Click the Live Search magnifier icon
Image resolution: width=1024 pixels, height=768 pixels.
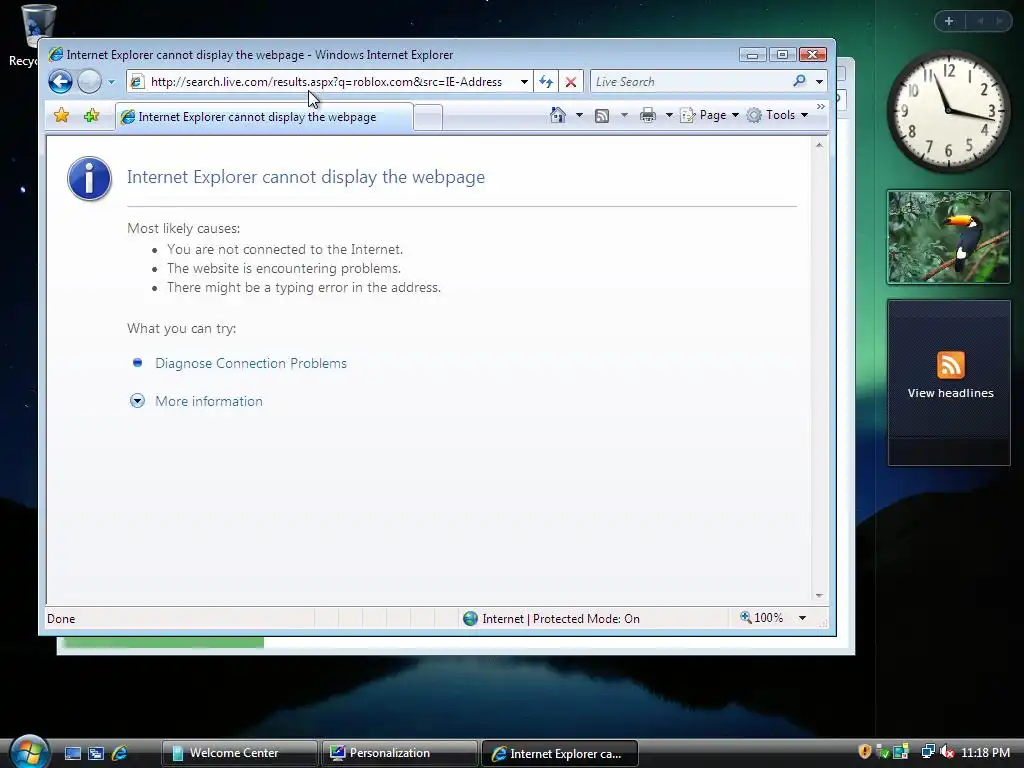tap(799, 81)
